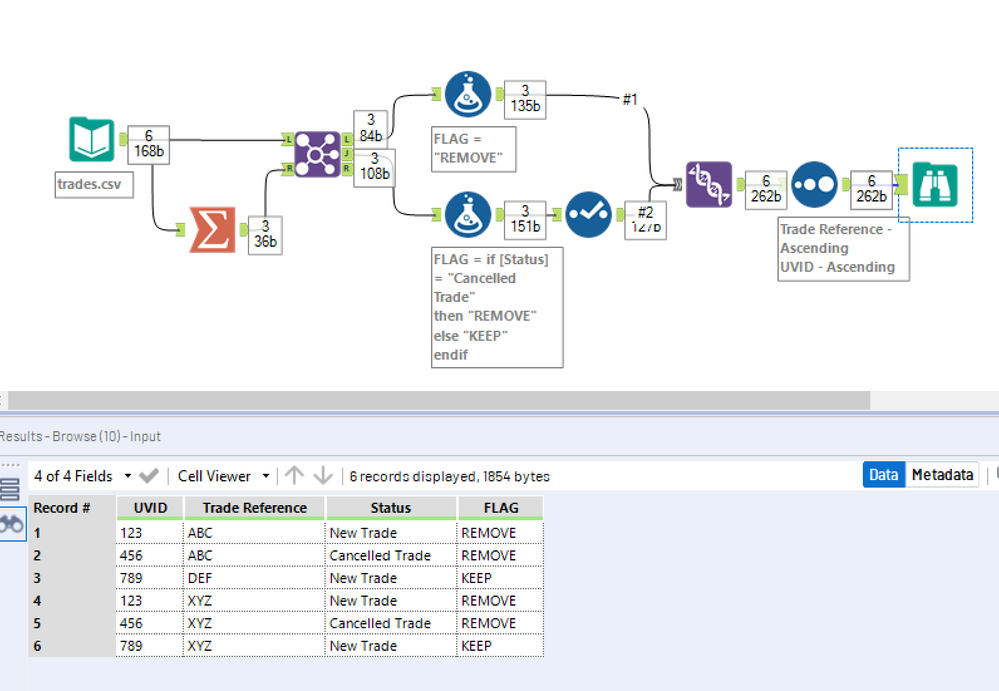Screen dimensions: 999x691
Task: Open the 4 of 4 Fields dropdown
Action: pyautogui.click(x=83, y=476)
